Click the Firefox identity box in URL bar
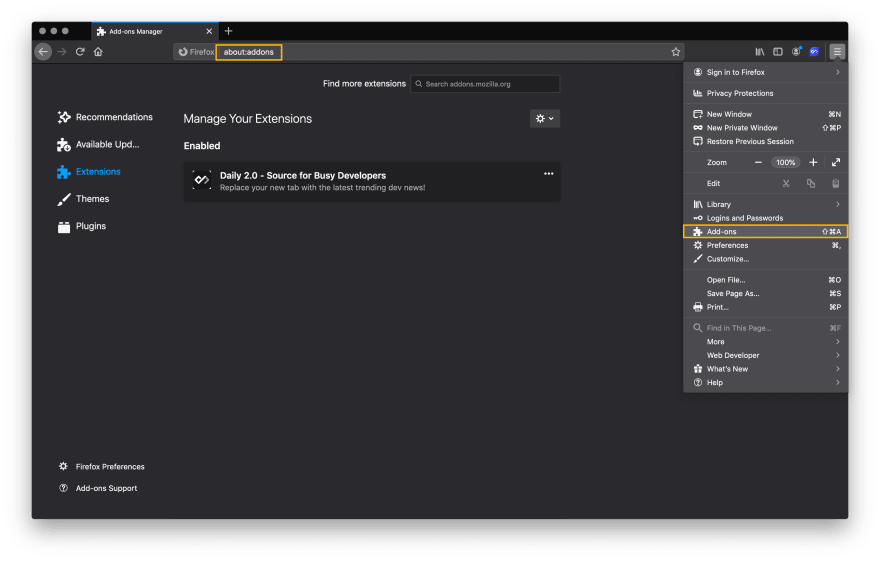 (195, 52)
